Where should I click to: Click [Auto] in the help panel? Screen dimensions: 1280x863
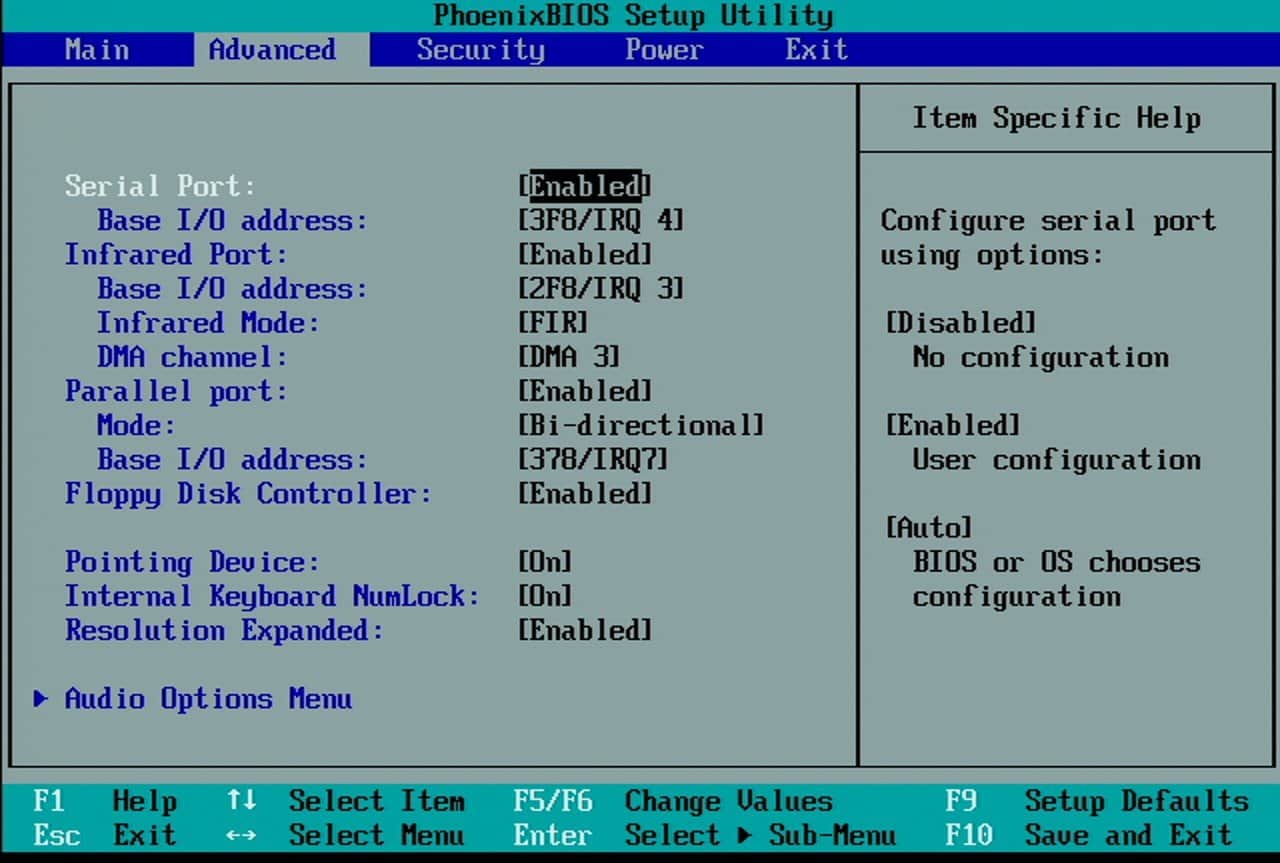(929, 527)
